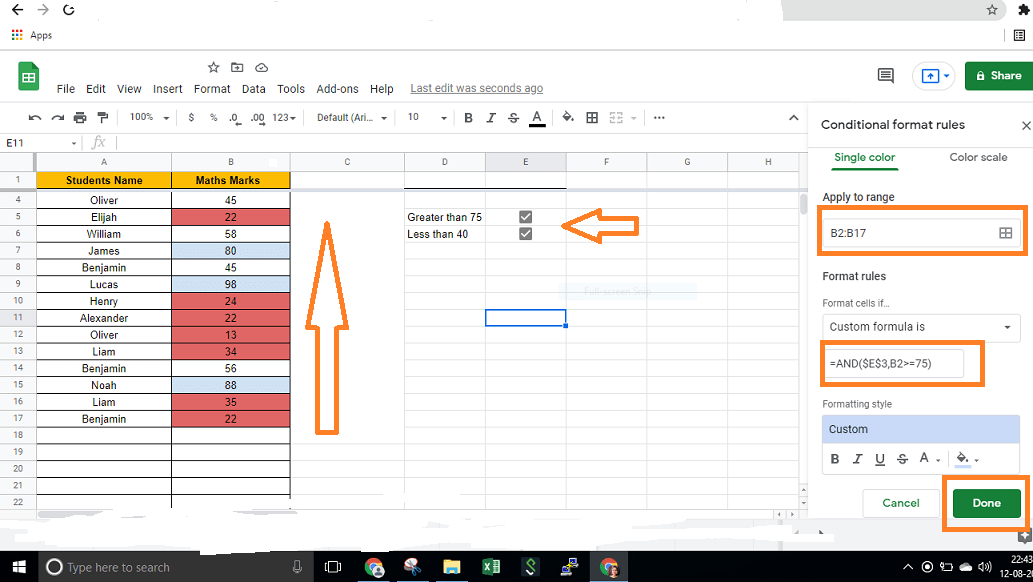Image resolution: width=1033 pixels, height=582 pixels.
Task: Click the grid icon beside the B2:B17 range field
Action: [x=1007, y=232]
